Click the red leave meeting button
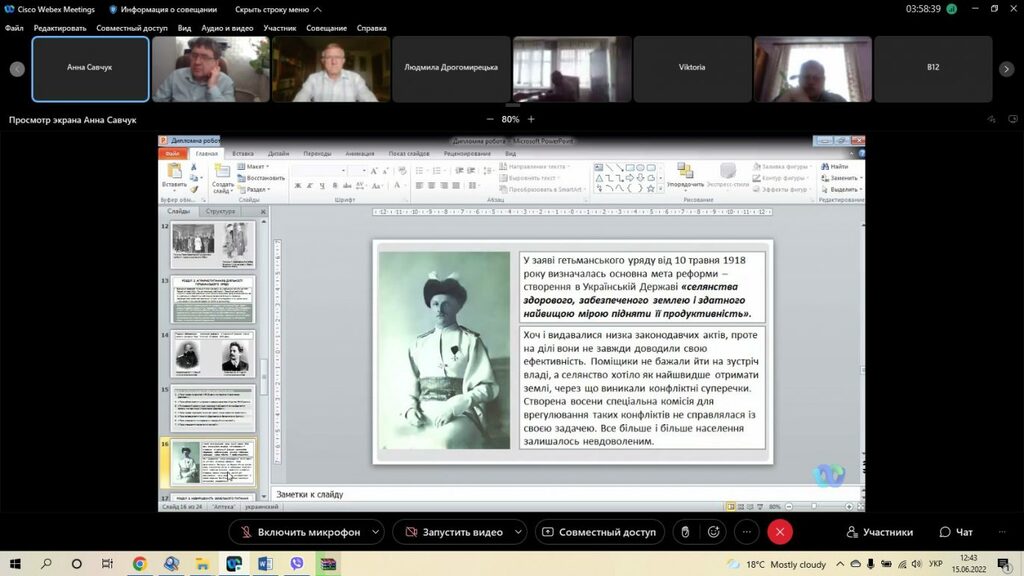 (780, 532)
